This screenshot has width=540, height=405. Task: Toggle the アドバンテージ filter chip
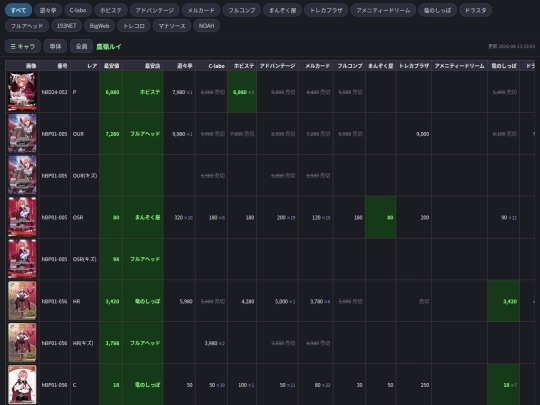tap(154, 10)
